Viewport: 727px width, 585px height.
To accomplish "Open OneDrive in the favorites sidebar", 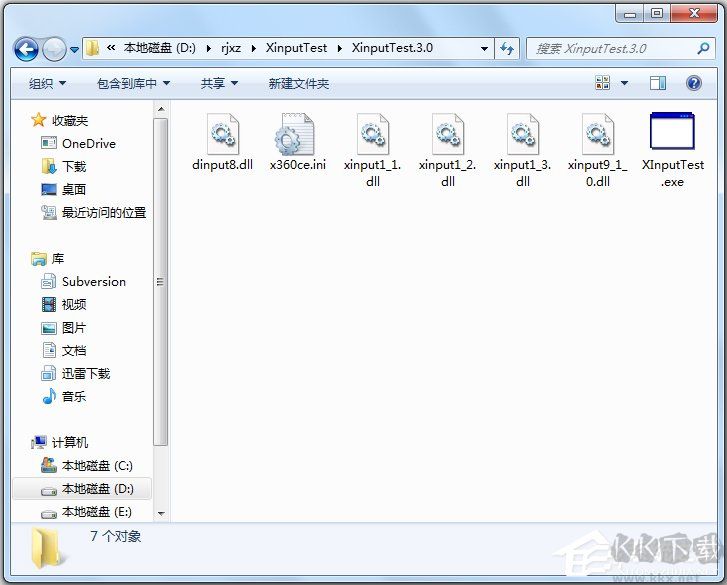I will [88, 143].
